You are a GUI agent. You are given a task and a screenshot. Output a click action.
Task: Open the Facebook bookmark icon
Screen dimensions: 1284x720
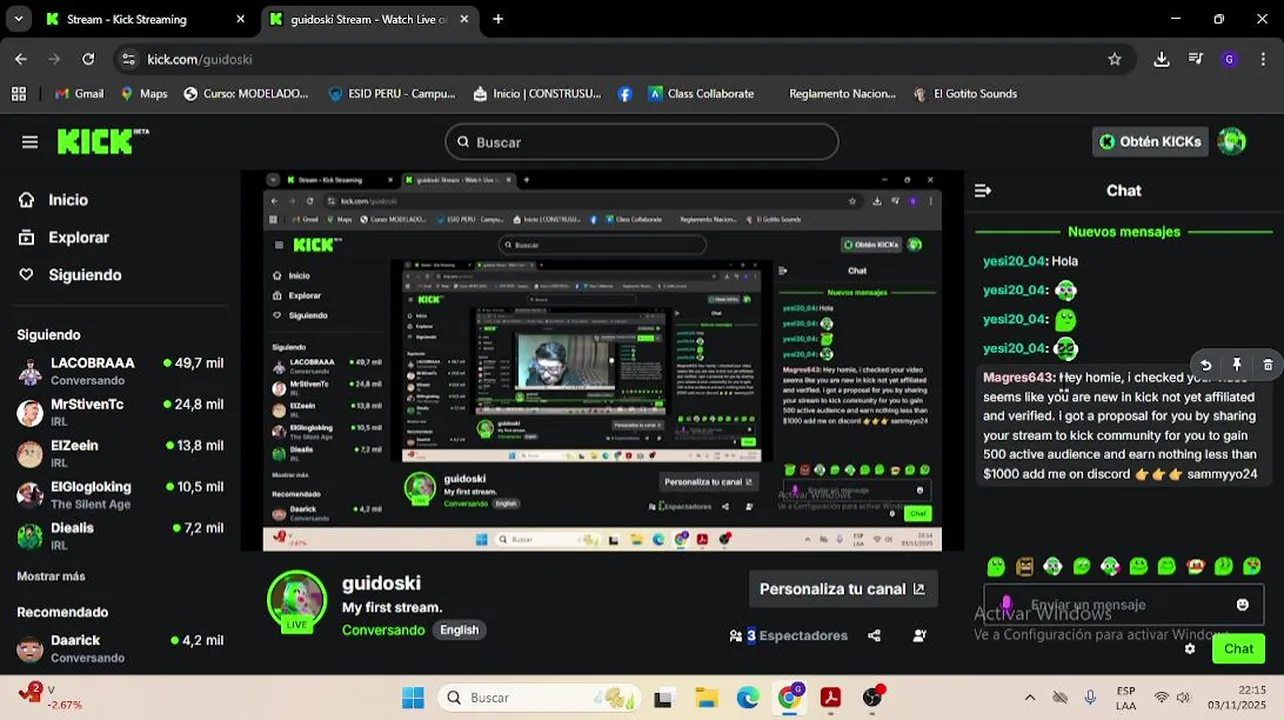pos(625,93)
